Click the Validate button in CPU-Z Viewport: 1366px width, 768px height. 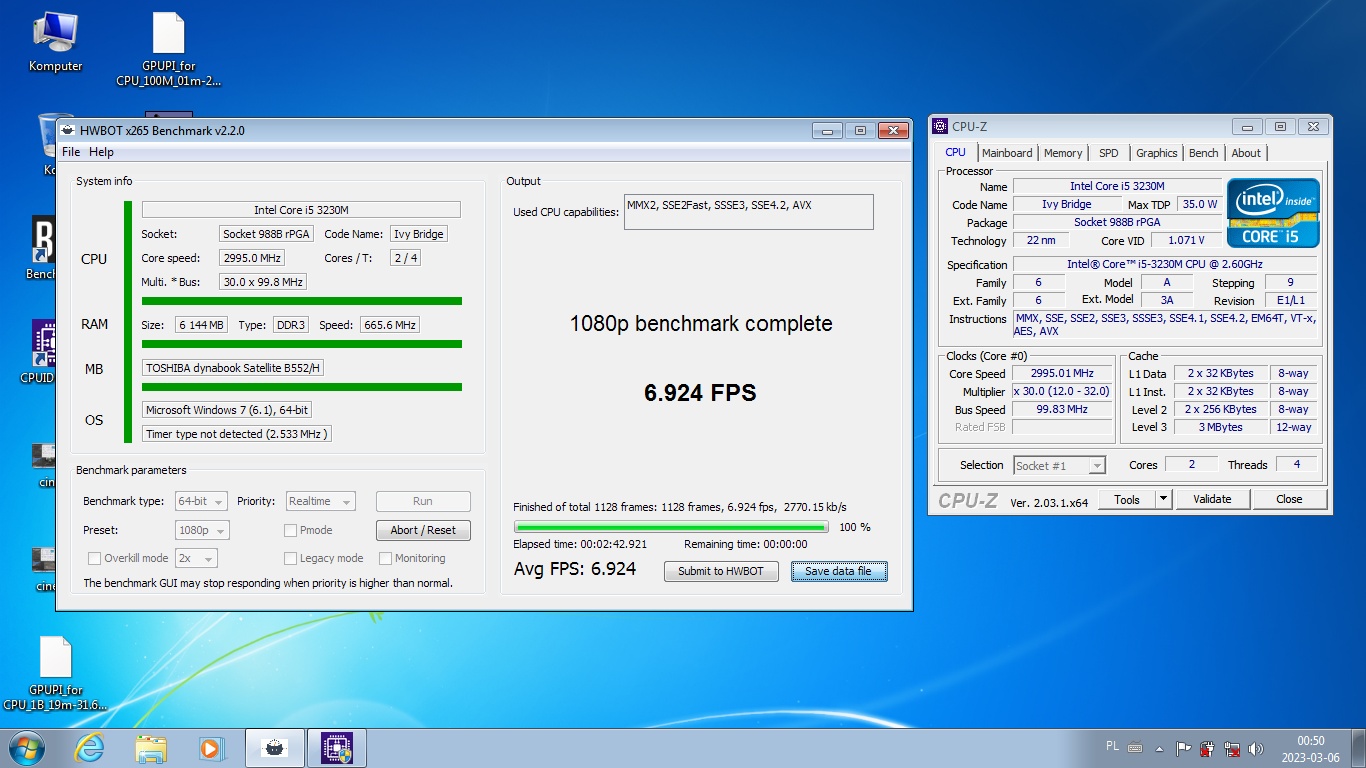[x=1212, y=499]
